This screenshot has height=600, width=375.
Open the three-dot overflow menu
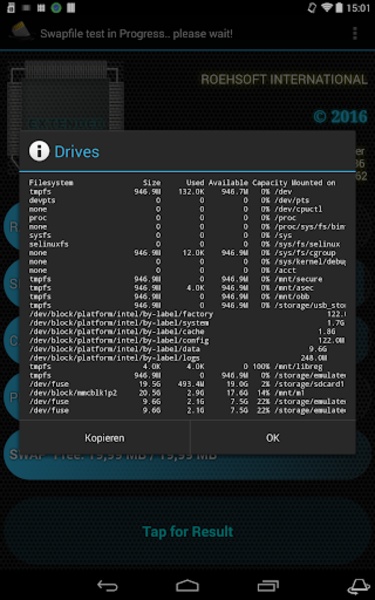(x=355, y=33)
